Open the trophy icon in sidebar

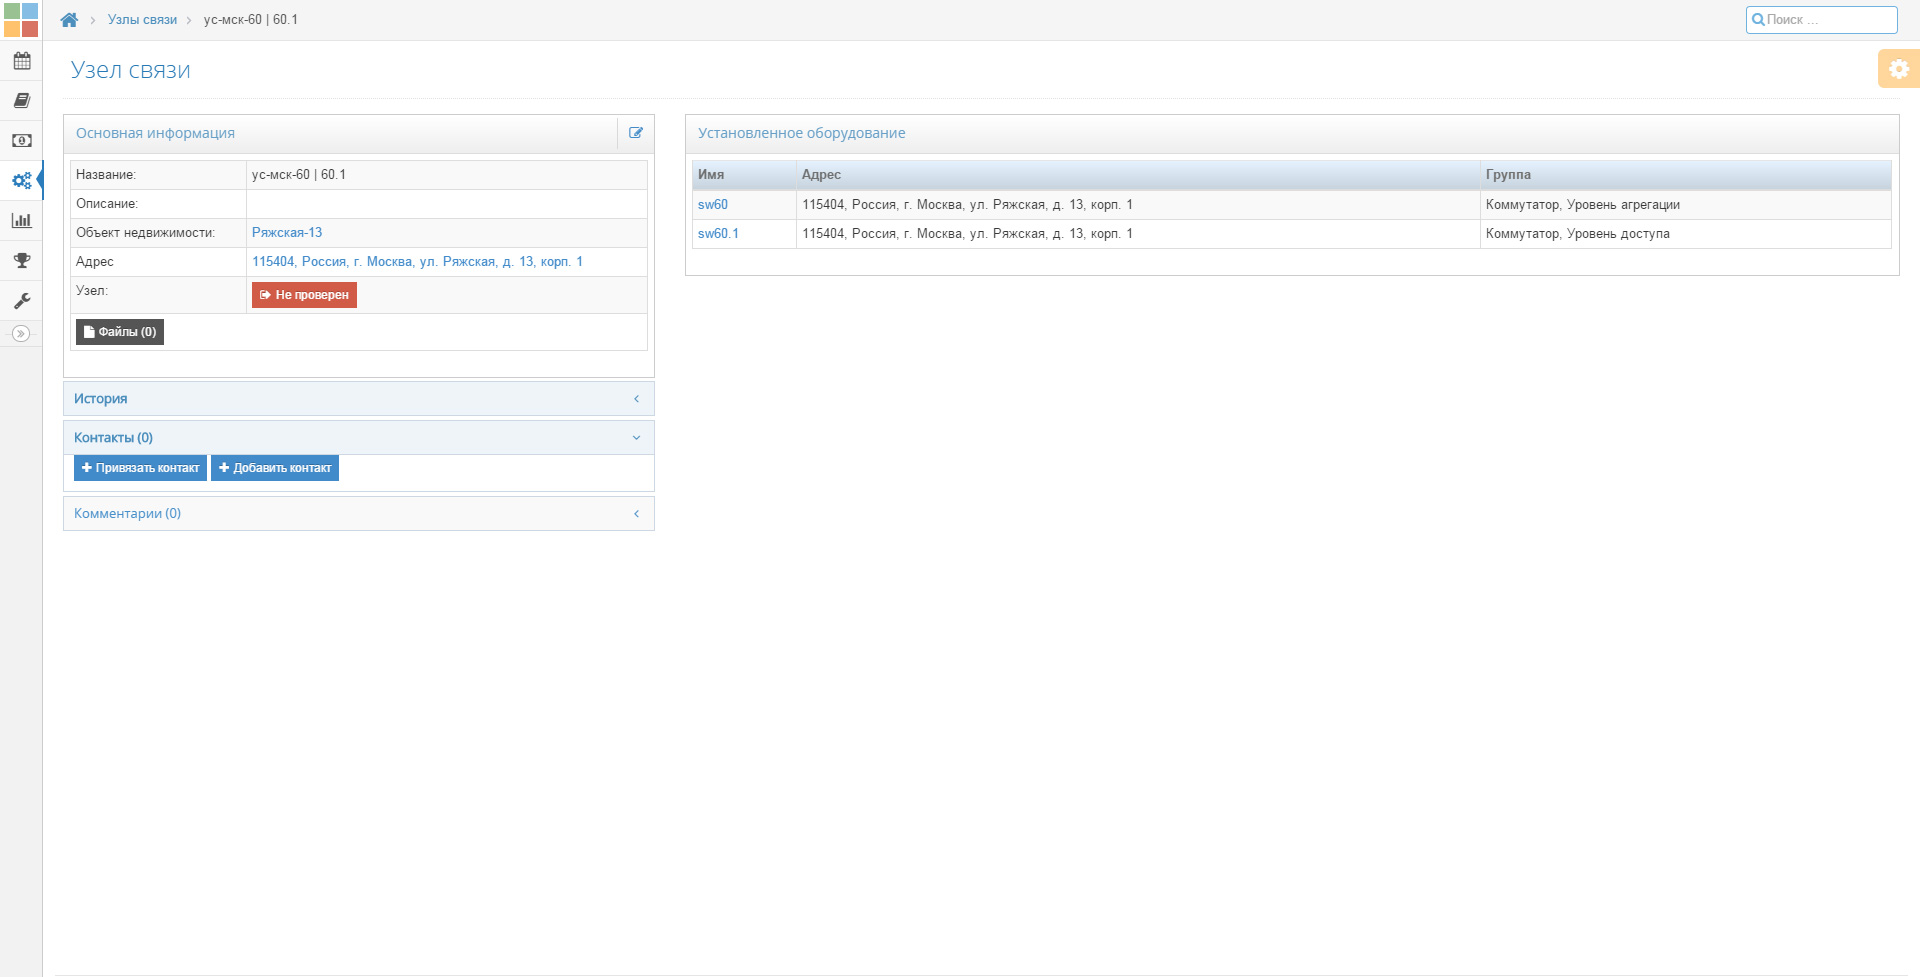[21, 261]
